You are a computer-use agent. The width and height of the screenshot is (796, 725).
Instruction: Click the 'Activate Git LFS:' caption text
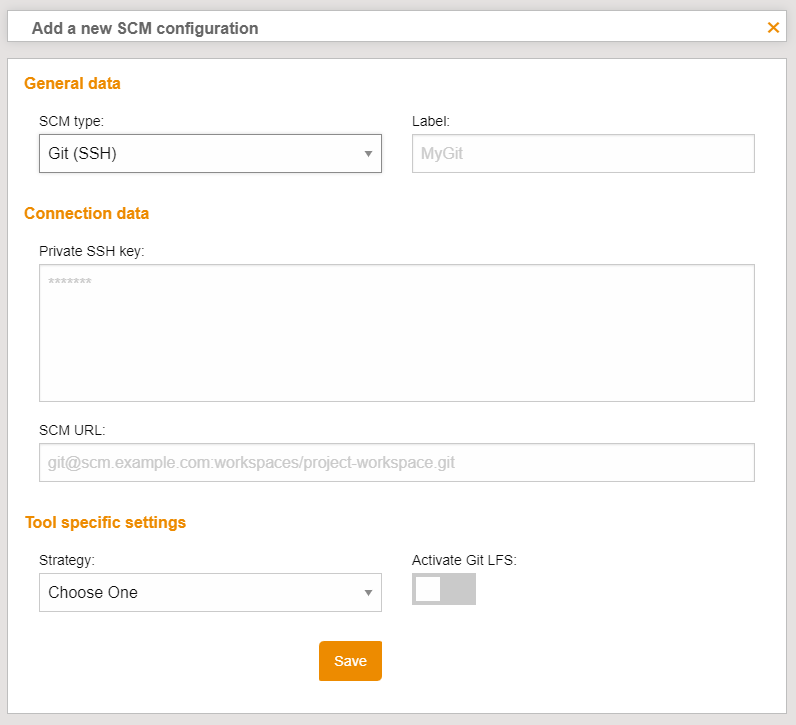464,560
